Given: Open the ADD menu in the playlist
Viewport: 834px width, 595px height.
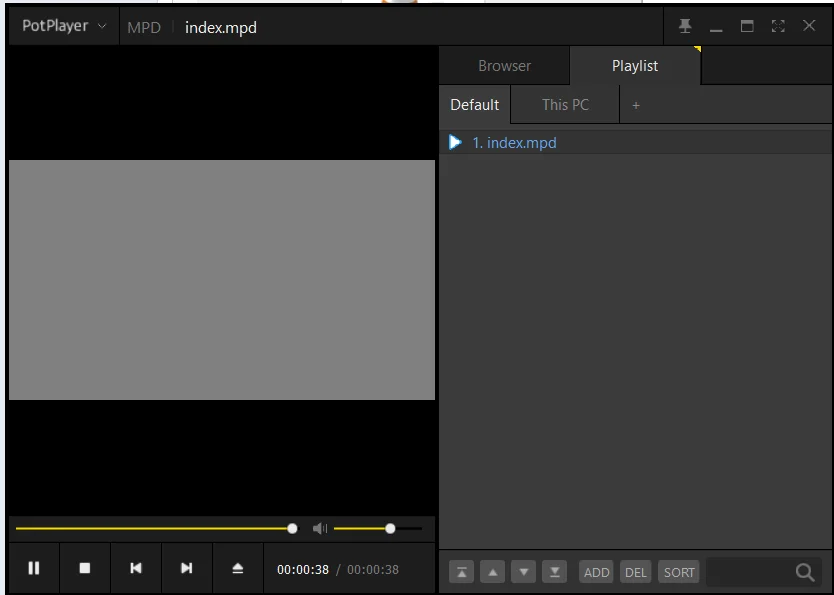Looking at the screenshot, I should (x=596, y=572).
